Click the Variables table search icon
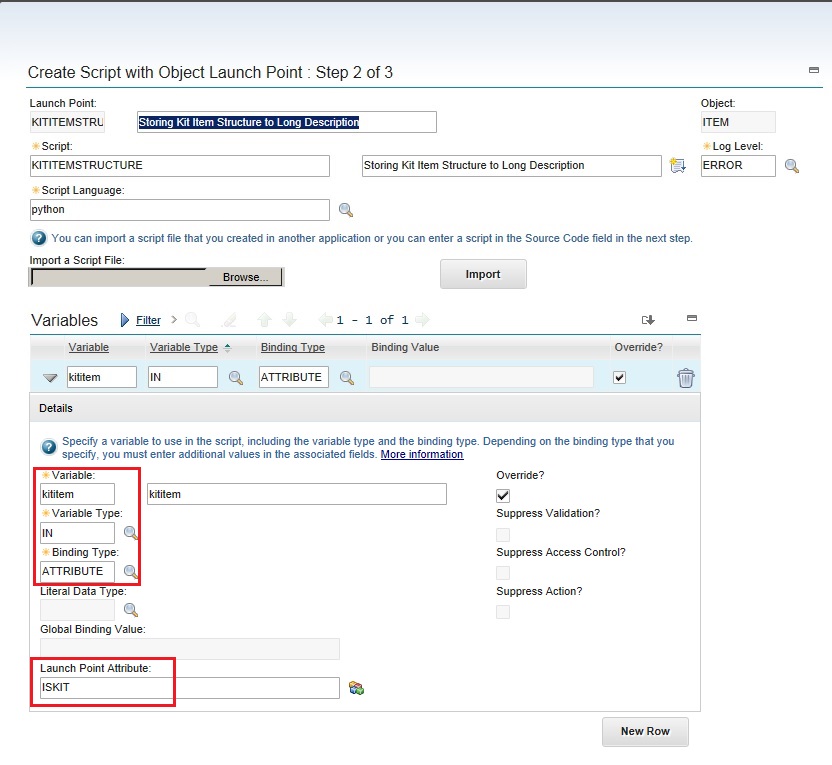The width and height of the screenshot is (832, 765). click(192, 319)
